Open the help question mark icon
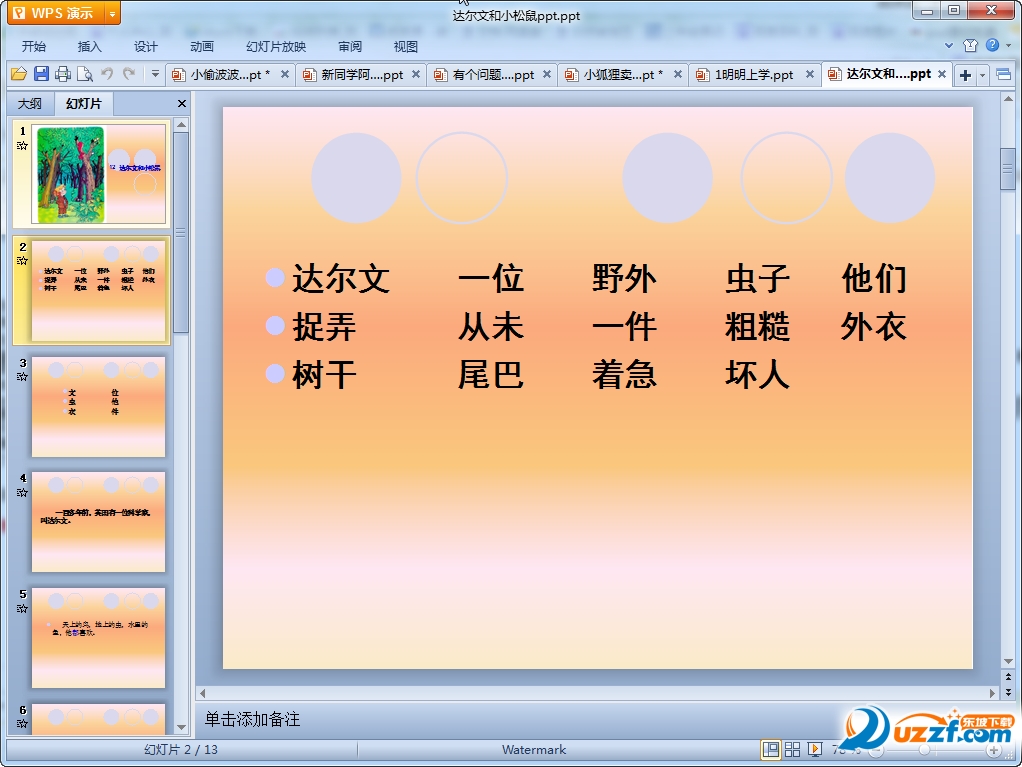 992,45
